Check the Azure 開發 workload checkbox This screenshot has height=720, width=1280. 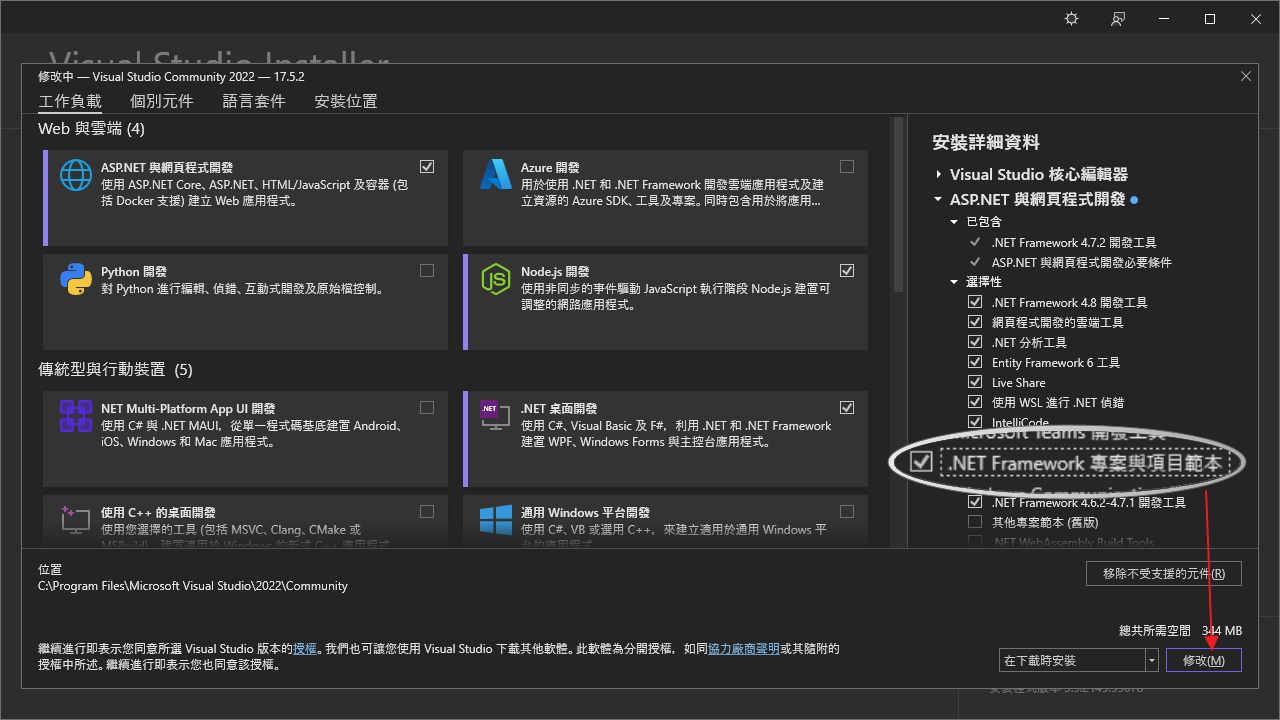click(x=847, y=166)
